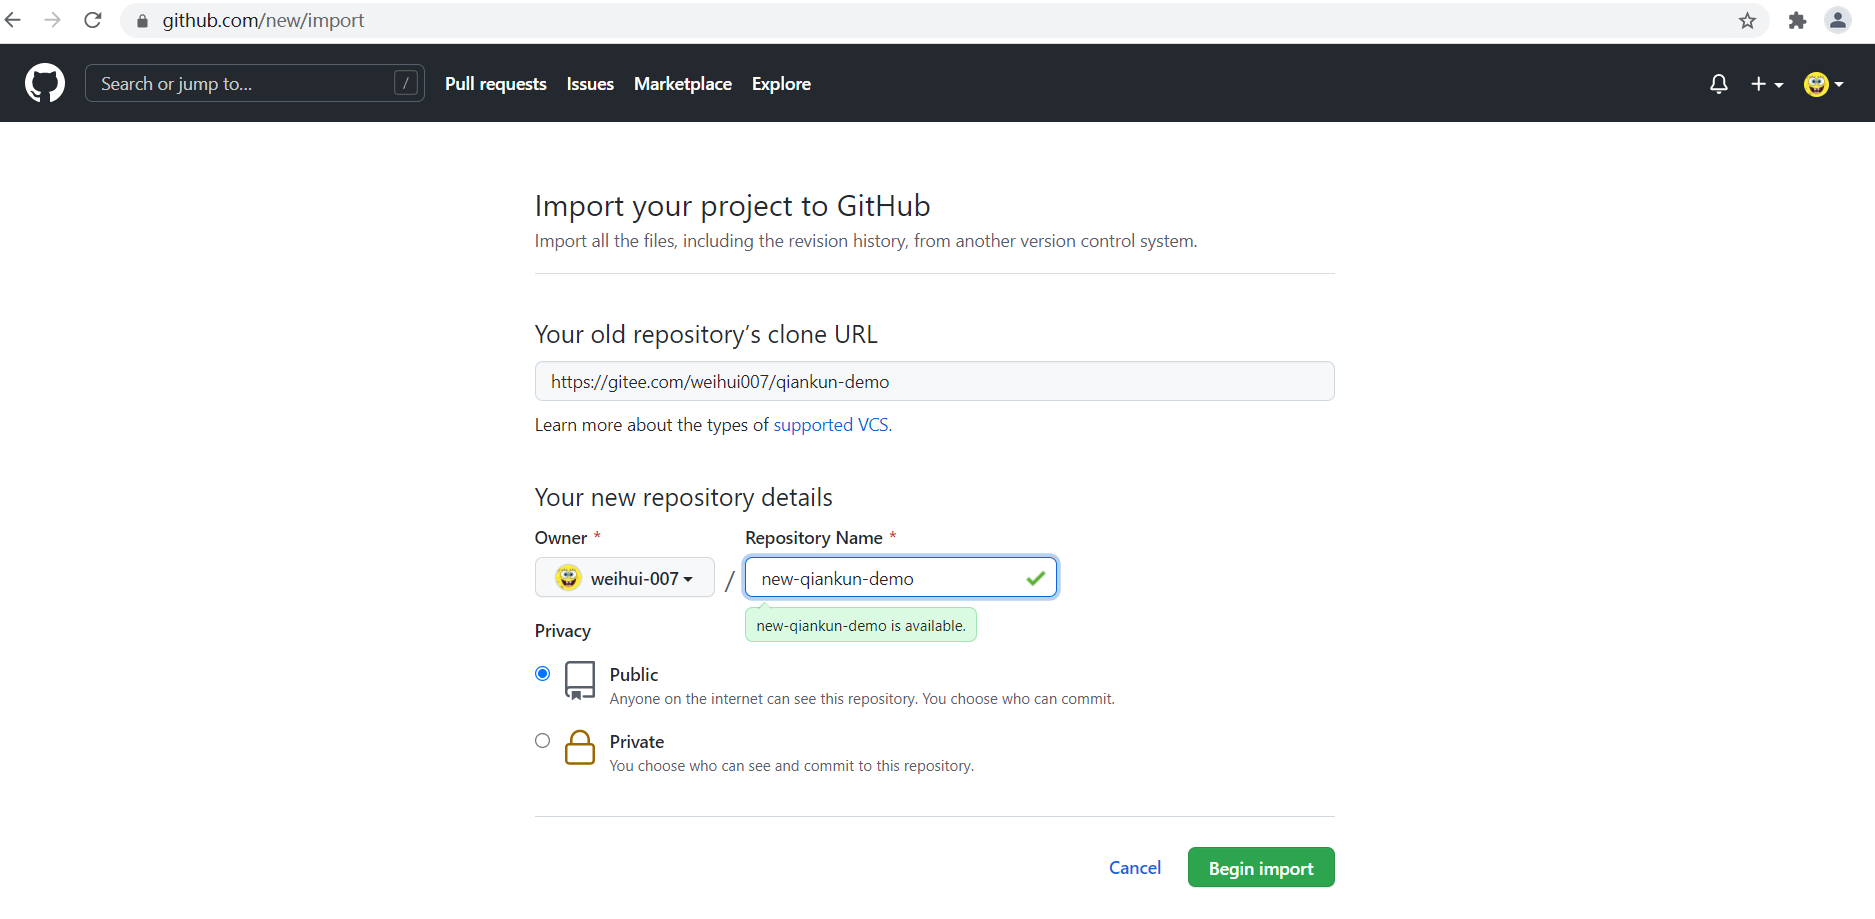Image resolution: width=1875 pixels, height=919 pixels.
Task: Reload the page via refresh icon
Action: tap(92, 20)
